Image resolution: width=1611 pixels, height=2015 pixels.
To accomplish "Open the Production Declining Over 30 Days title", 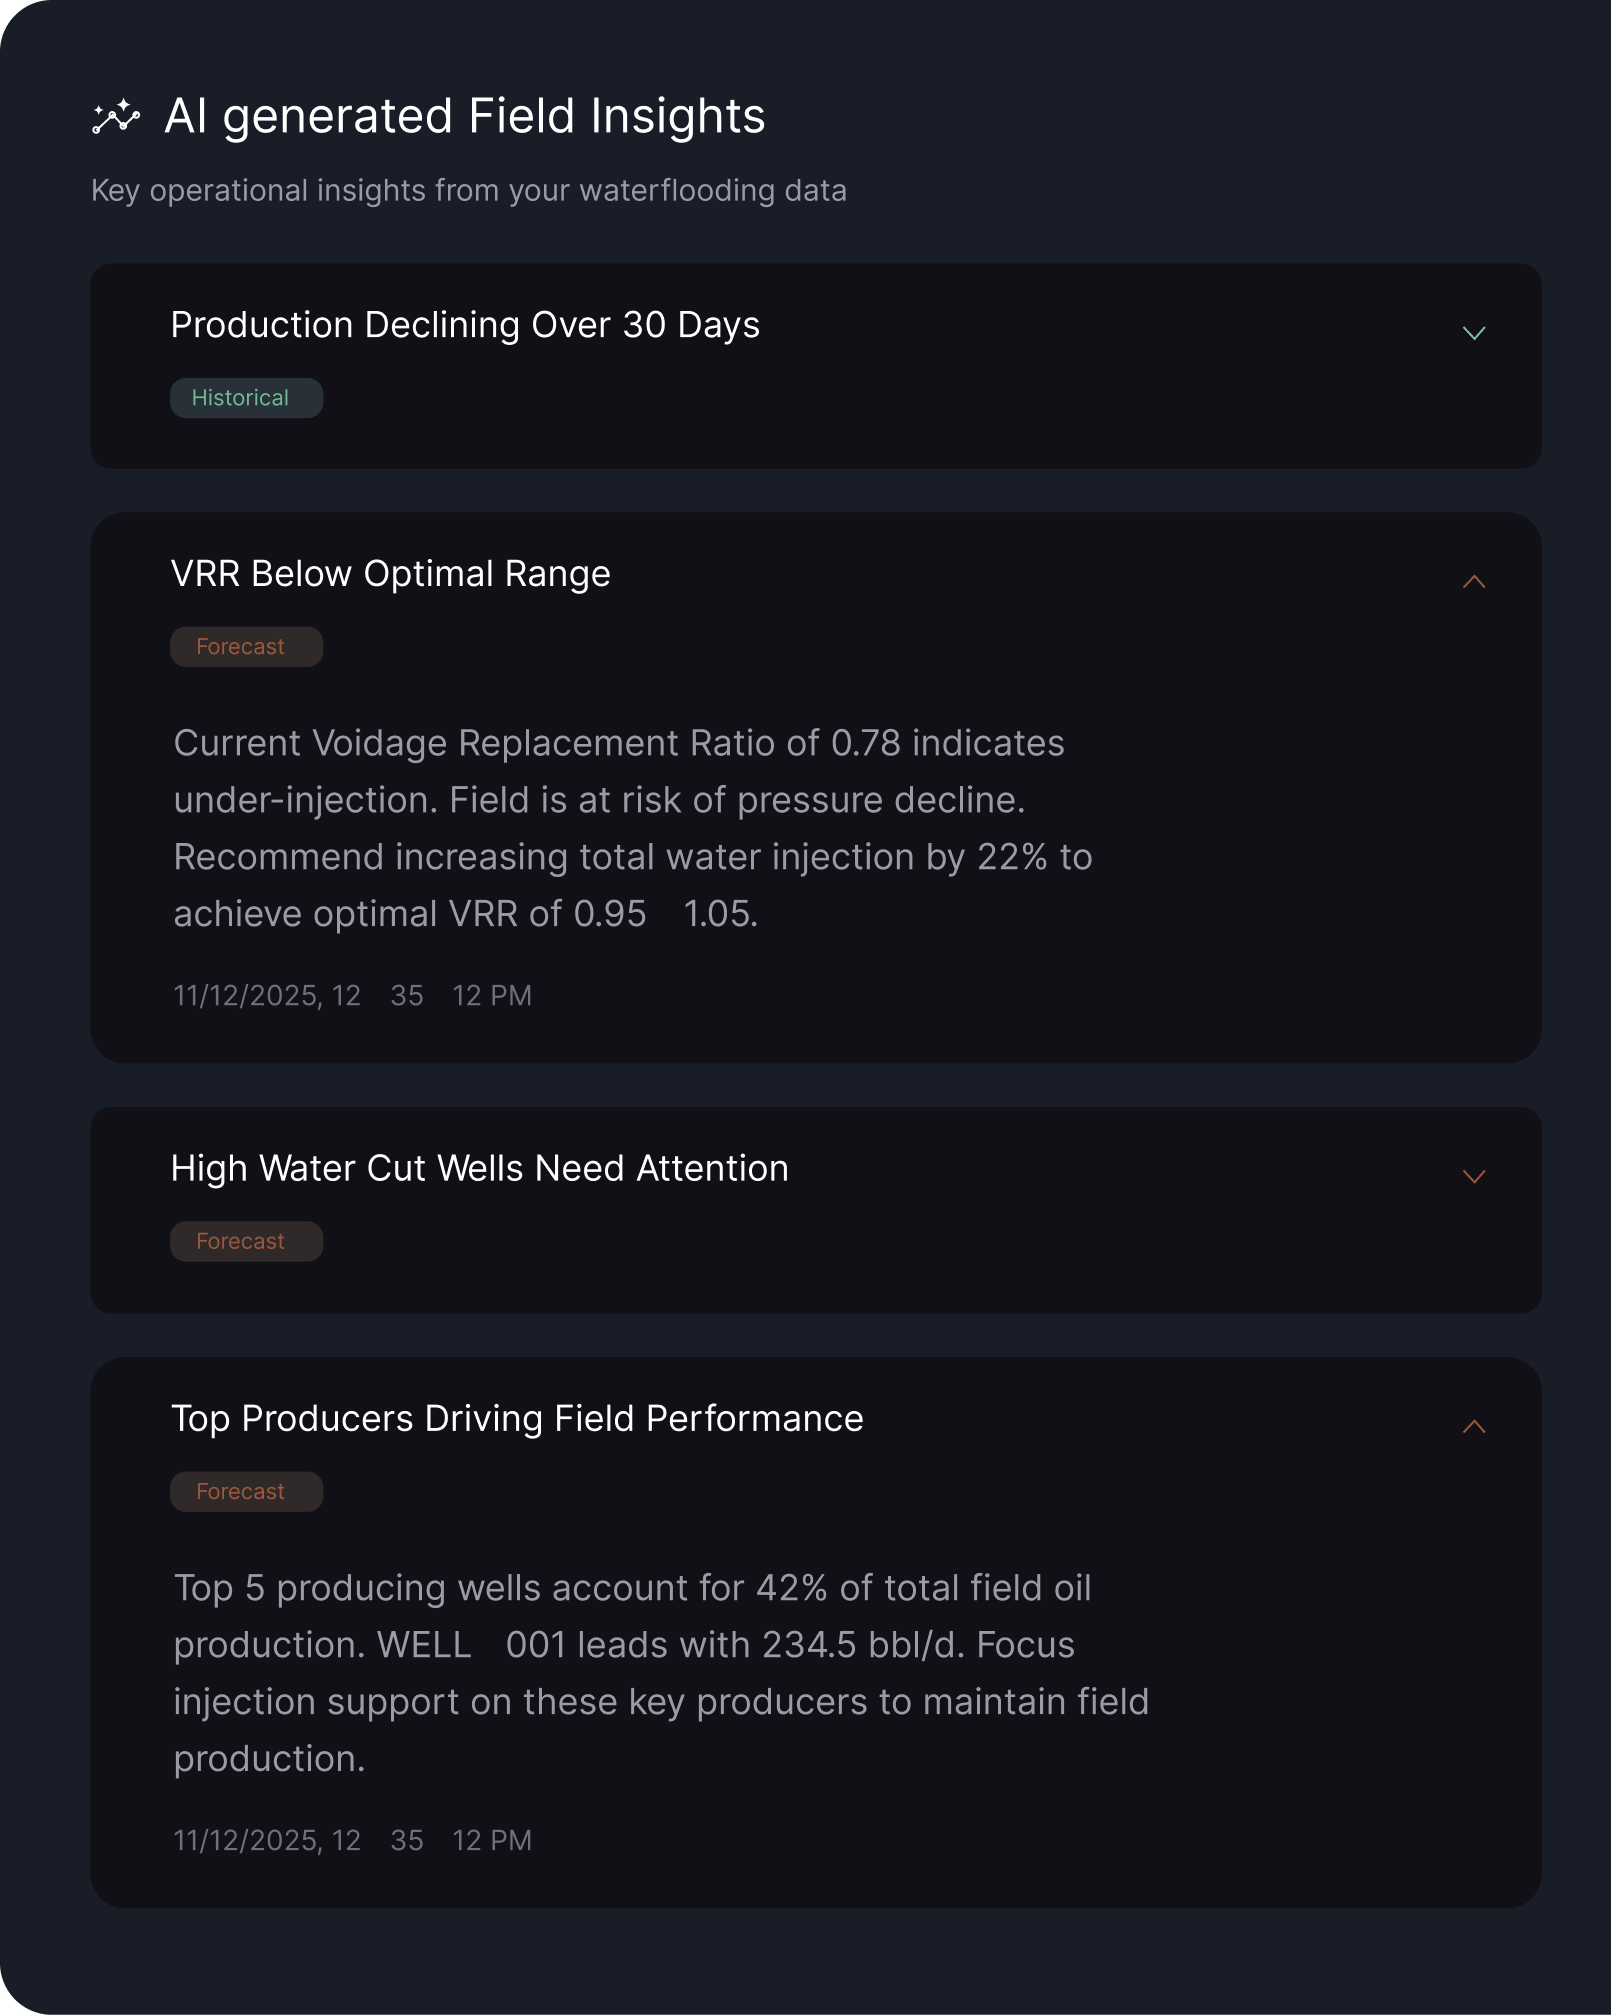I will coord(465,325).
